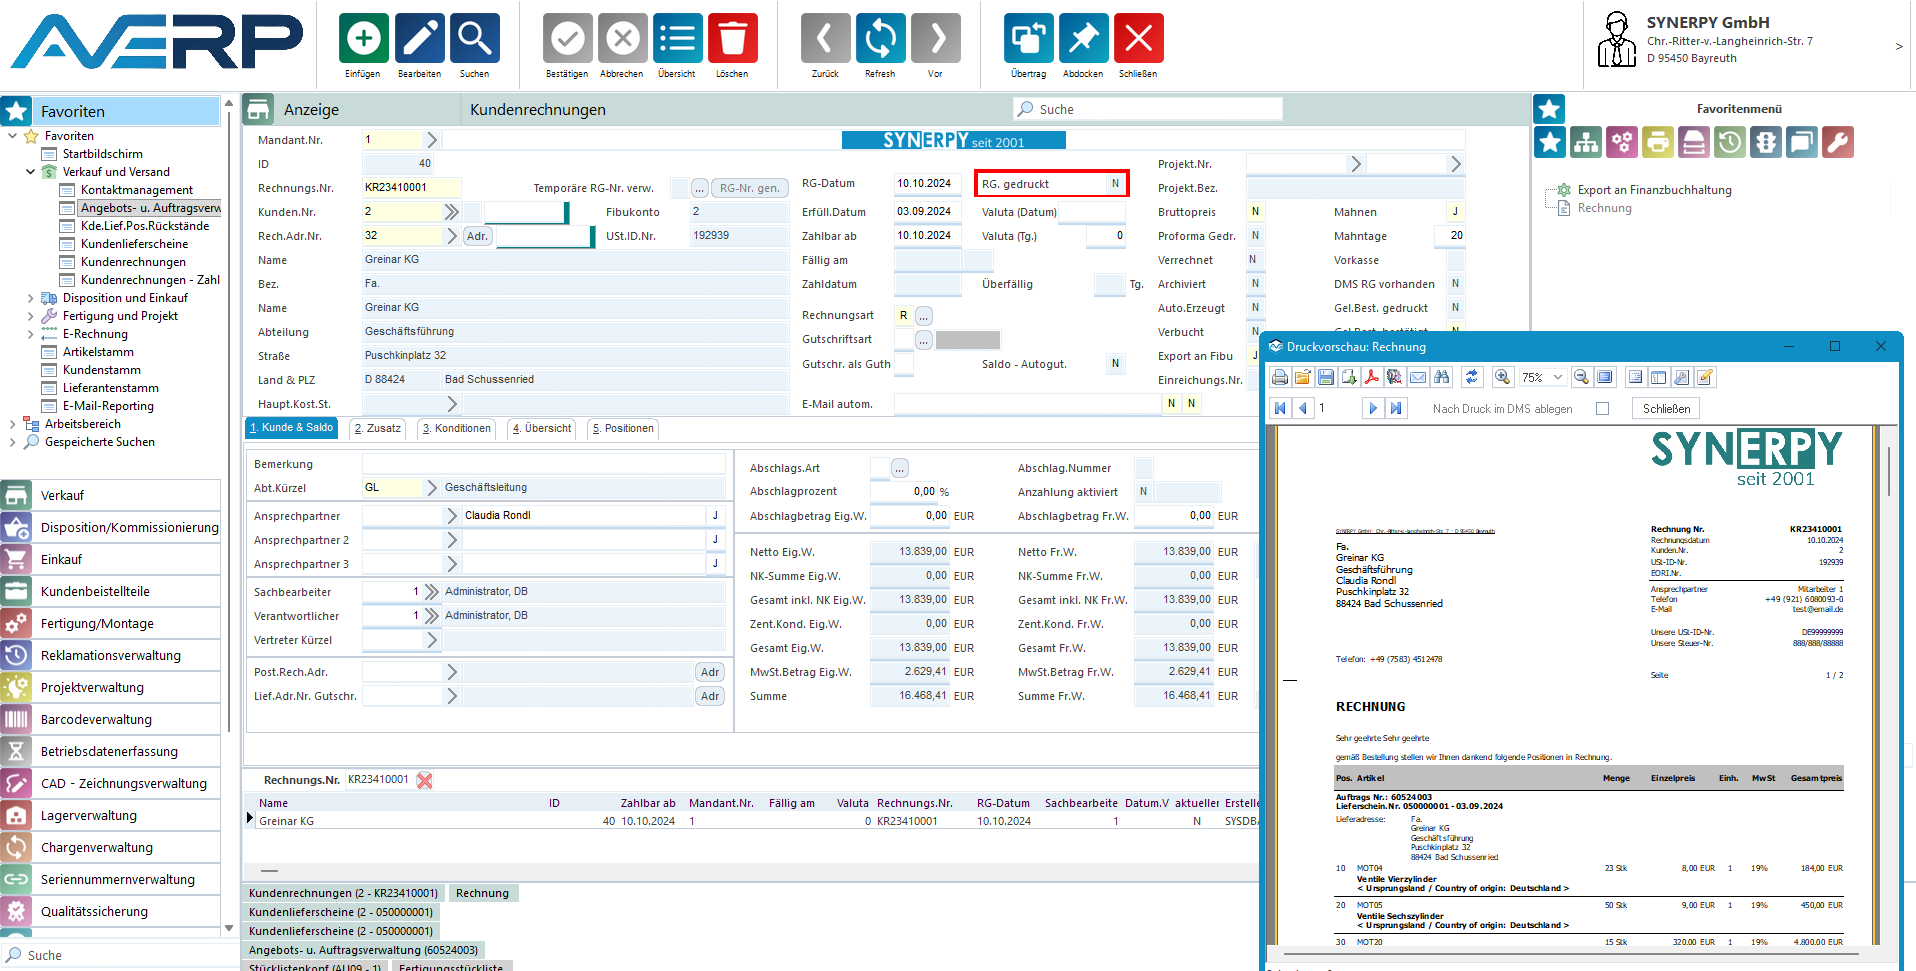Click the traffic light icon in Favoritenmenü
This screenshot has width=1916, height=971.
[x=1766, y=142]
